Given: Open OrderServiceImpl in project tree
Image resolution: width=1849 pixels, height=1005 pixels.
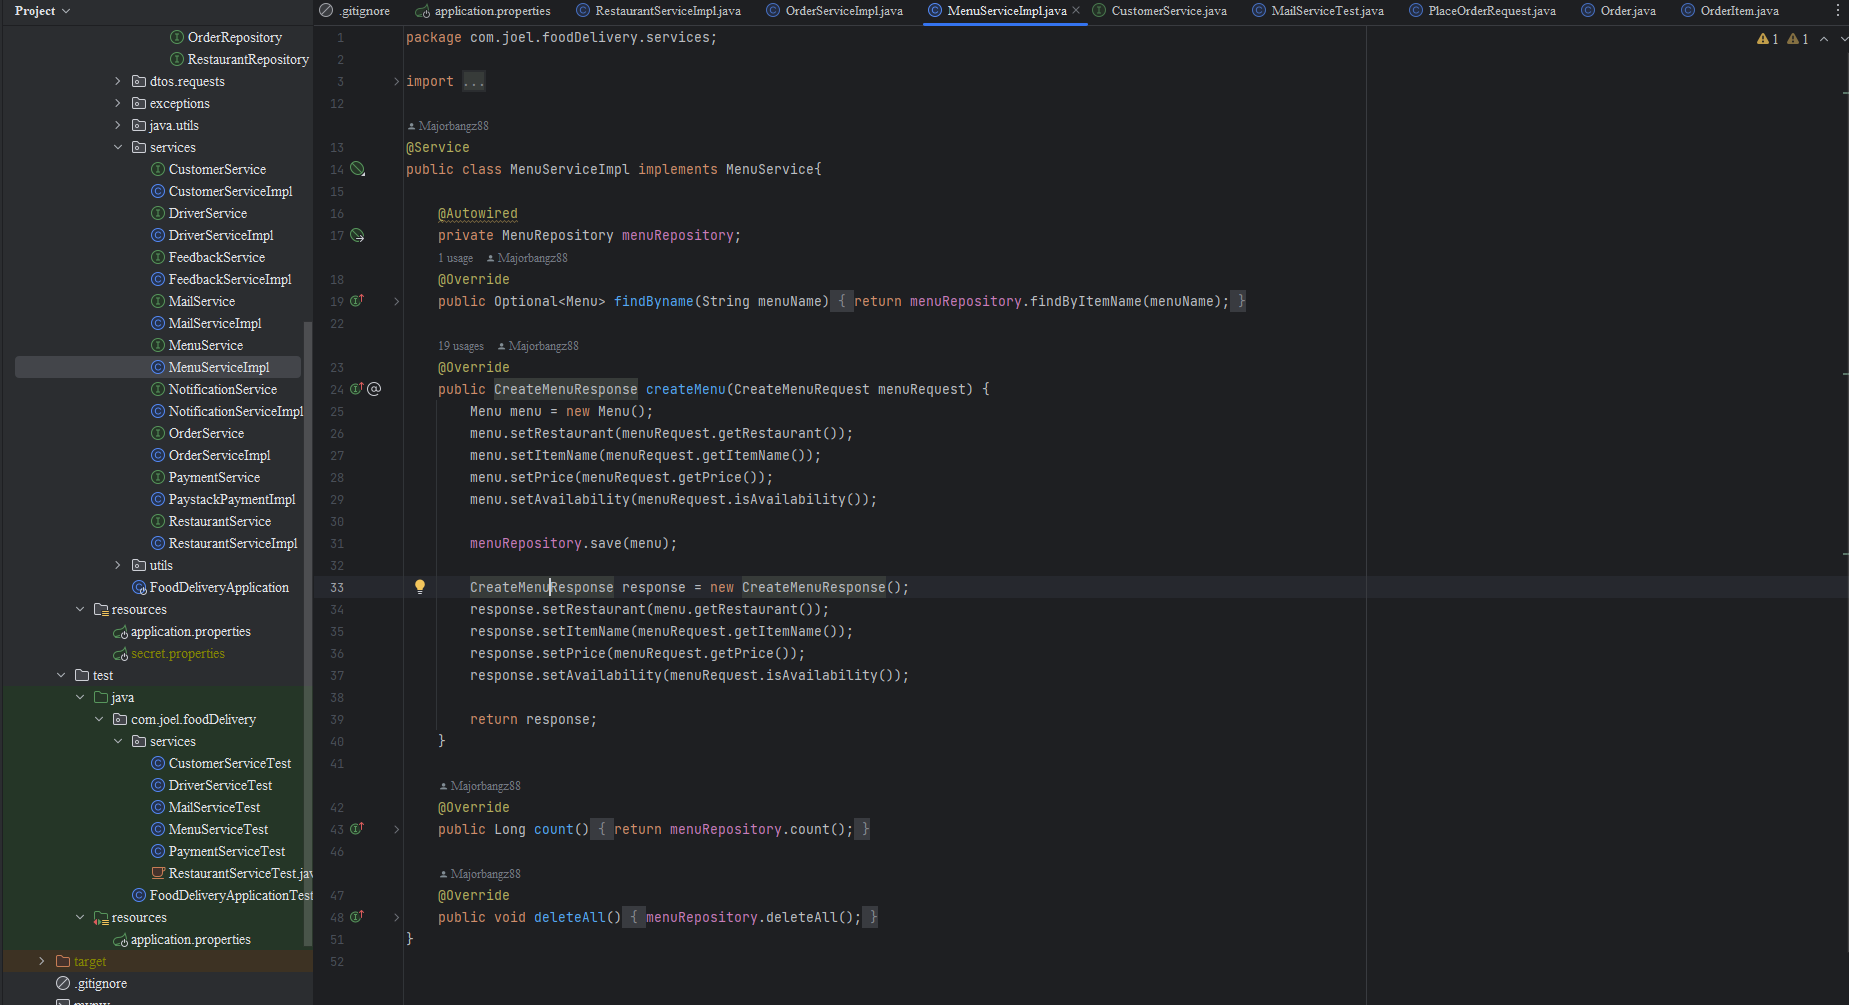Looking at the screenshot, I should [219, 455].
